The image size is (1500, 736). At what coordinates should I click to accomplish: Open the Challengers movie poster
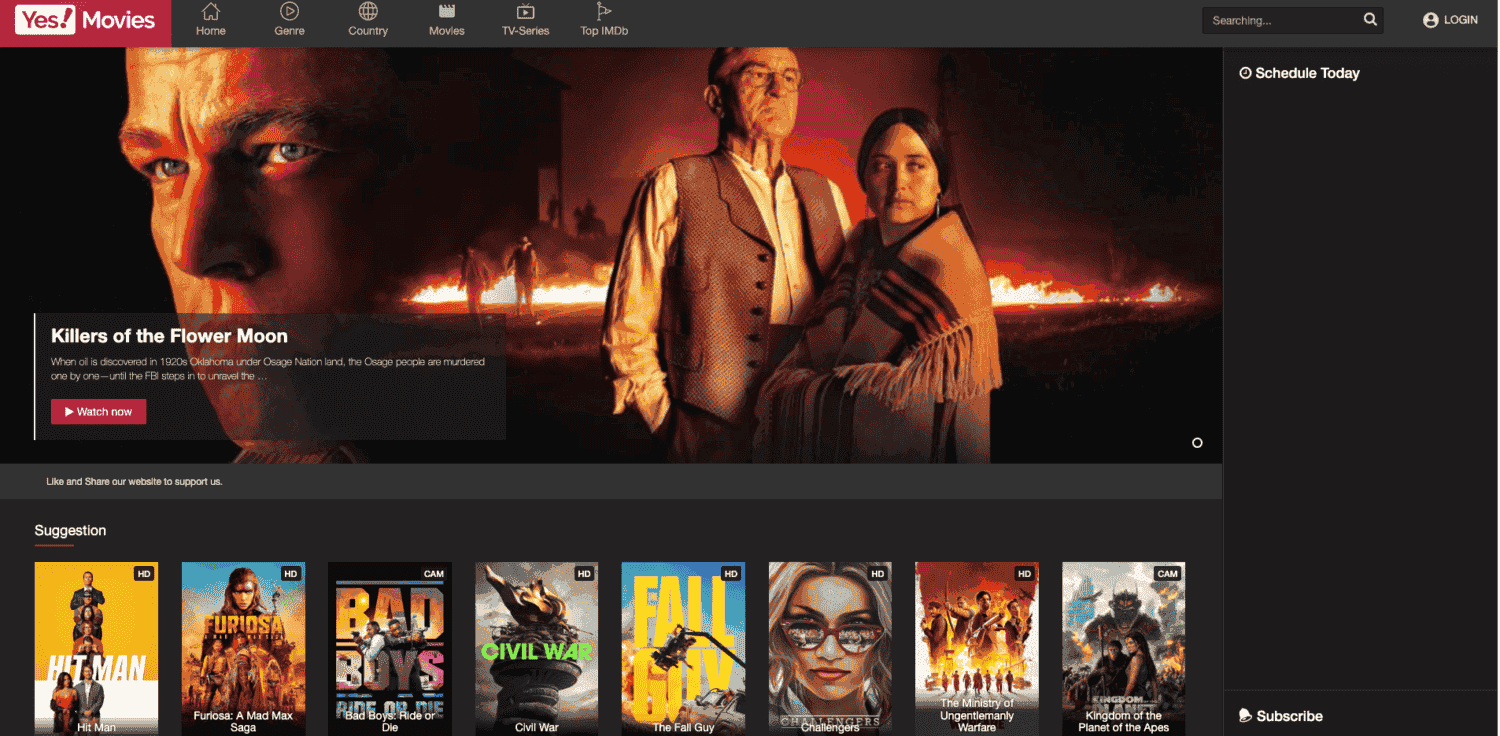(x=830, y=648)
